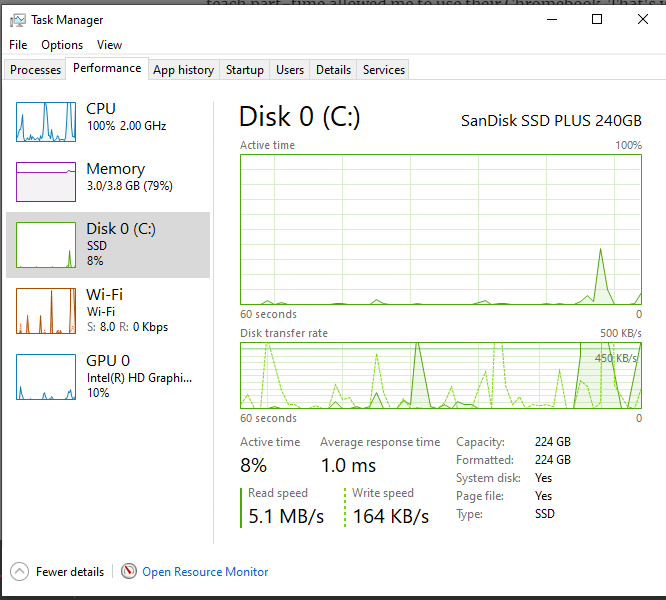666x600 pixels.
Task: Open the Wi-Fi throughput graph thumbnail
Action: (x=46, y=311)
